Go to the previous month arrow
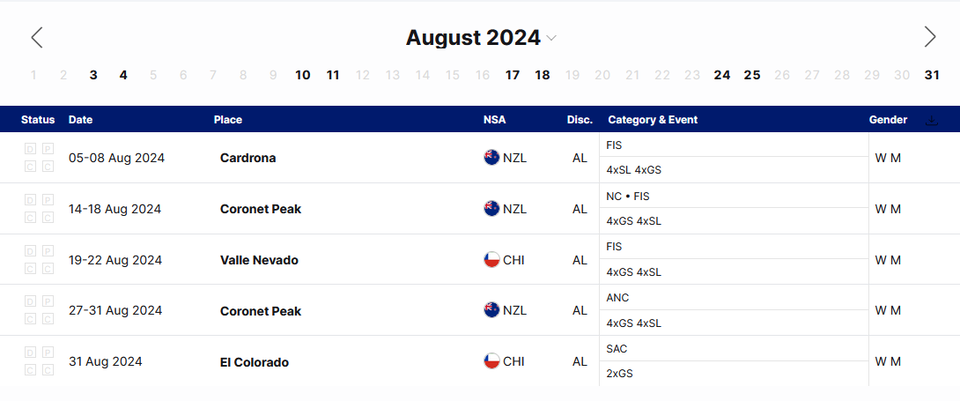Viewport: 960px width, 401px height. (x=37, y=38)
